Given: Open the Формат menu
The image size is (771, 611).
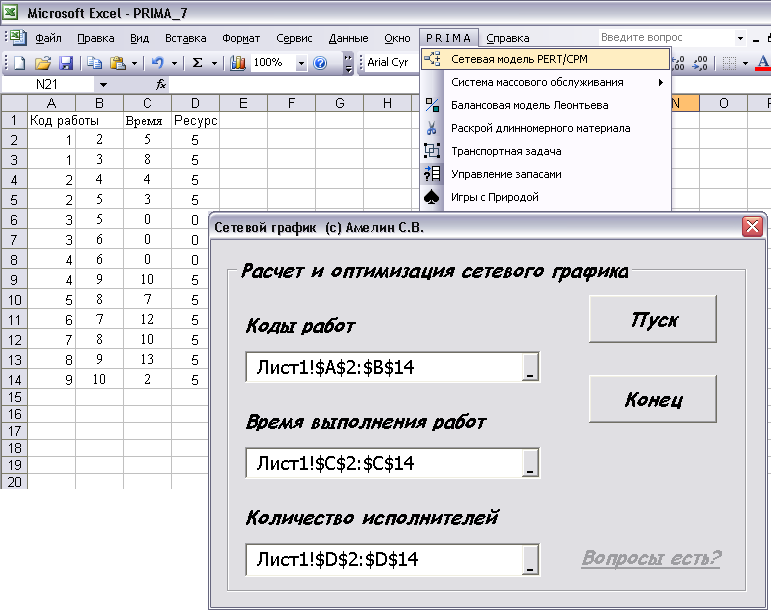Looking at the screenshot, I should [x=241, y=38].
